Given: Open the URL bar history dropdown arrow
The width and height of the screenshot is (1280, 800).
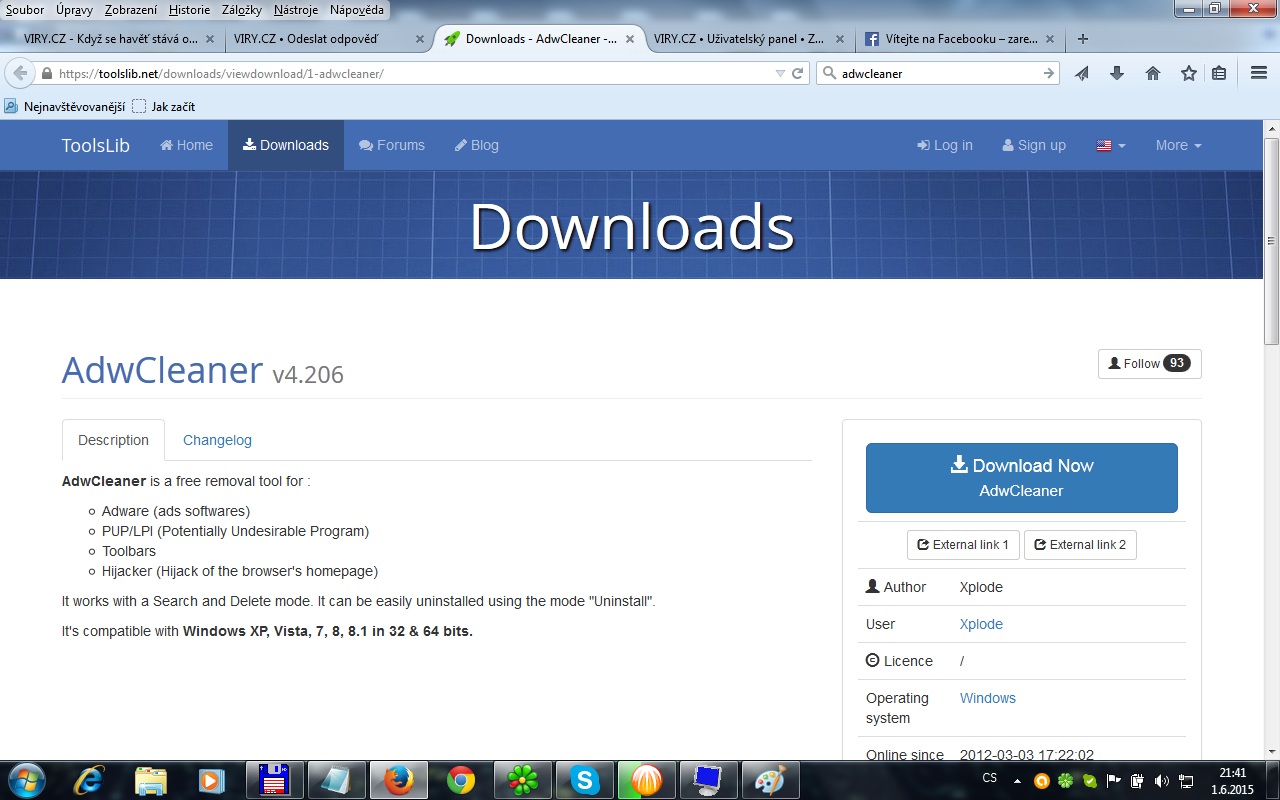Looking at the screenshot, I should tap(780, 73).
